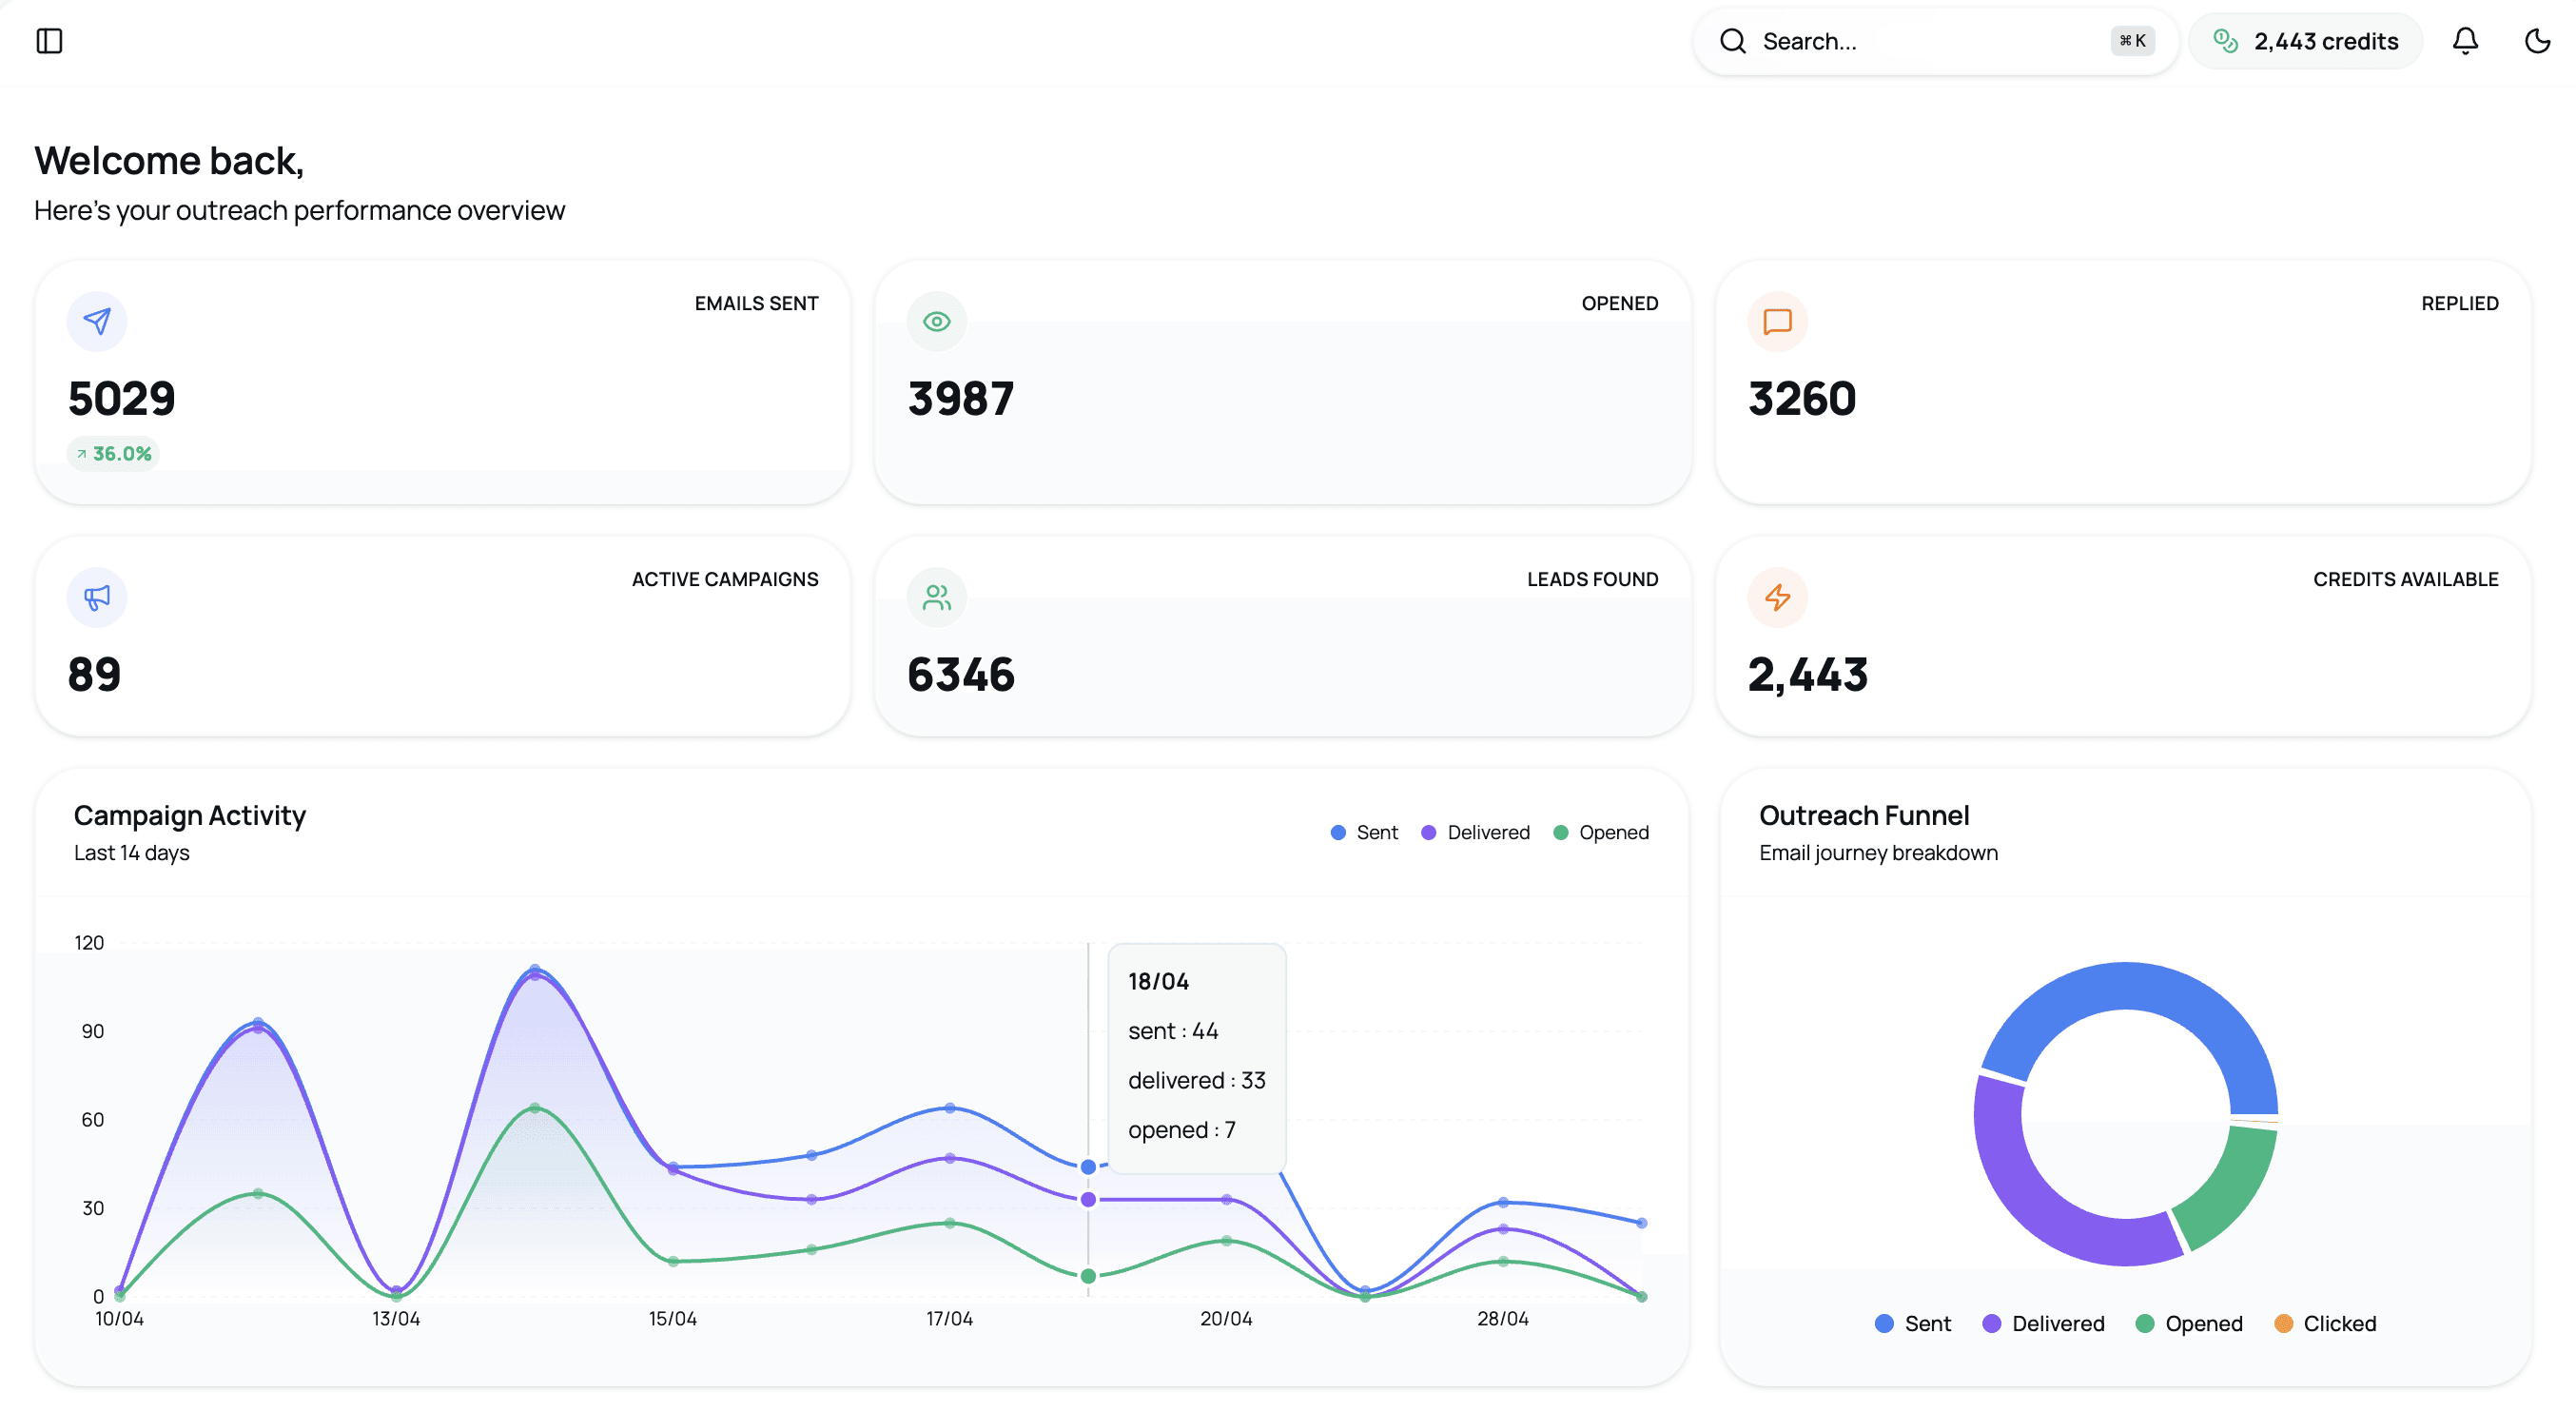Click the ACTIVE CAMPAIGNS card label

[x=725, y=579]
